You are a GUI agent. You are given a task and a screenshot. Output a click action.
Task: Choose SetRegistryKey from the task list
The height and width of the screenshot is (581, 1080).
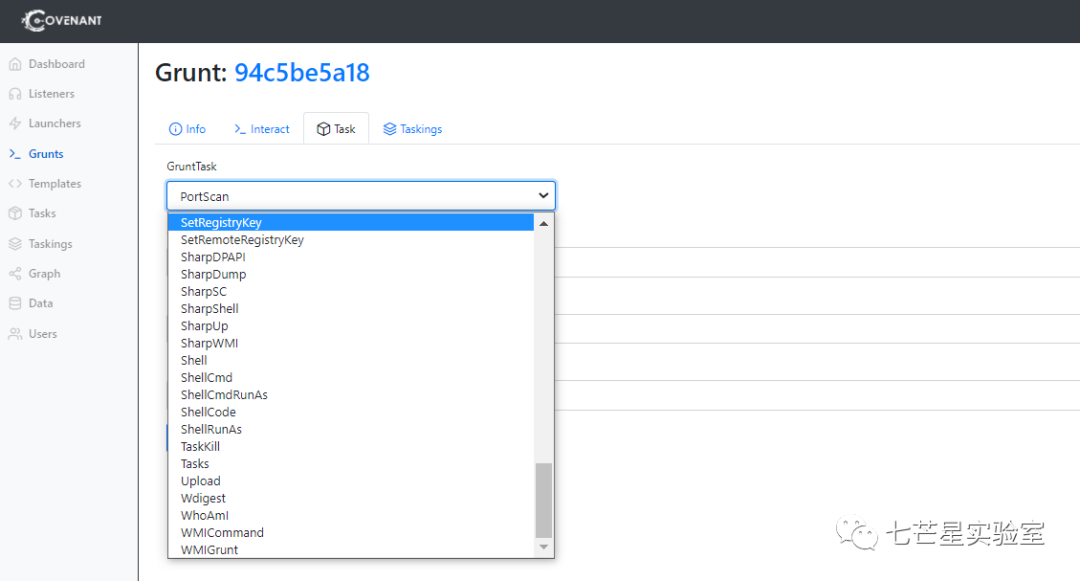351,222
